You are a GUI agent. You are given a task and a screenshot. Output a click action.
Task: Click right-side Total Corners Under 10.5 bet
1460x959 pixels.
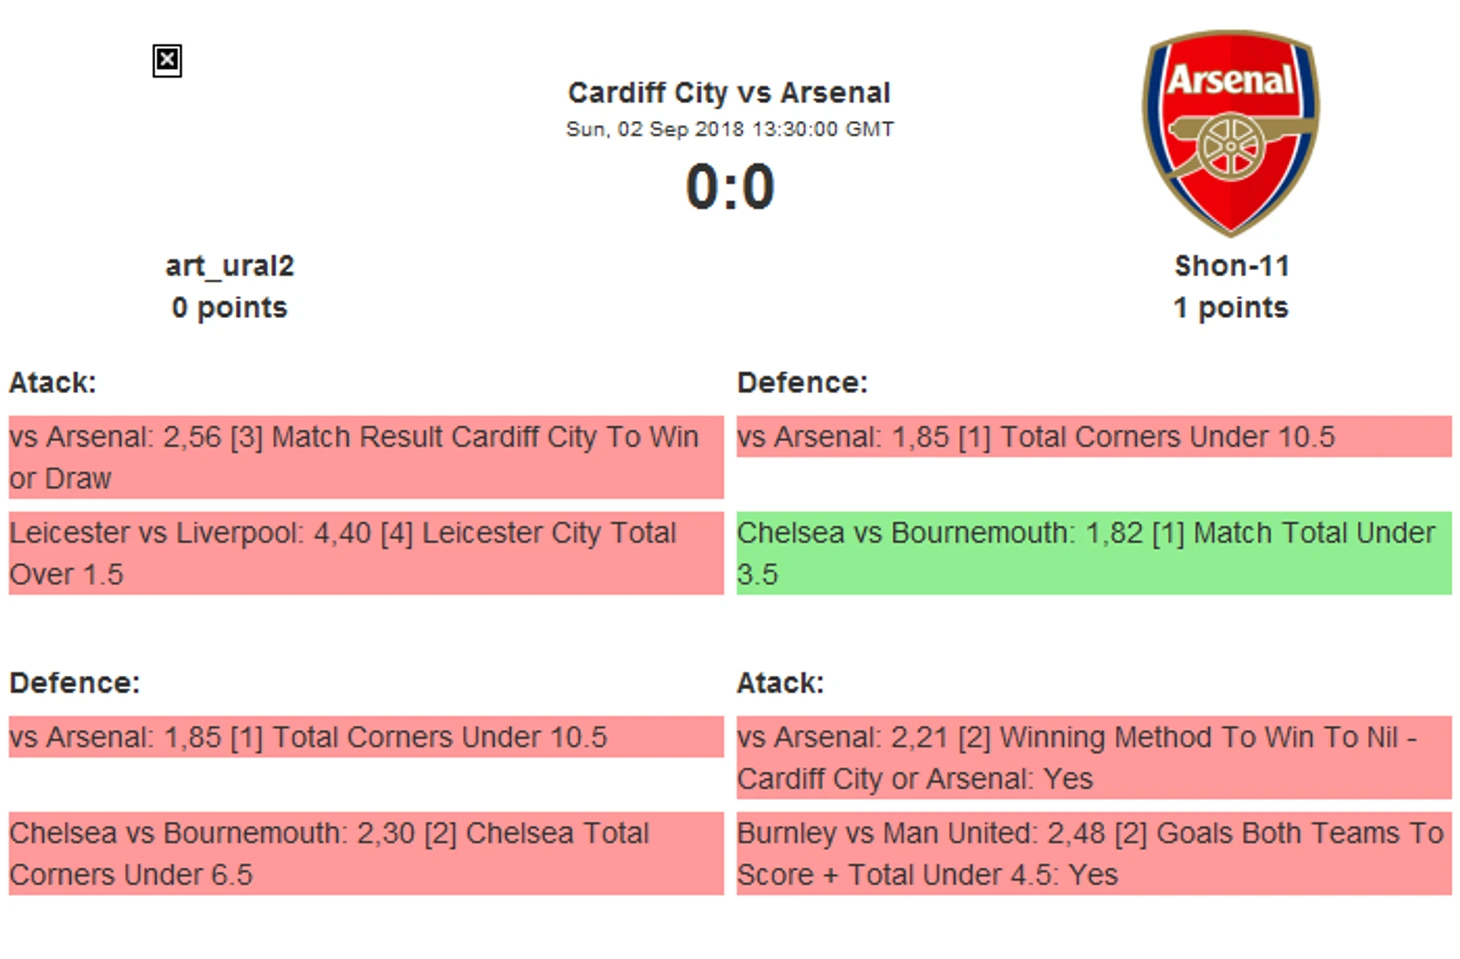pos(1094,437)
